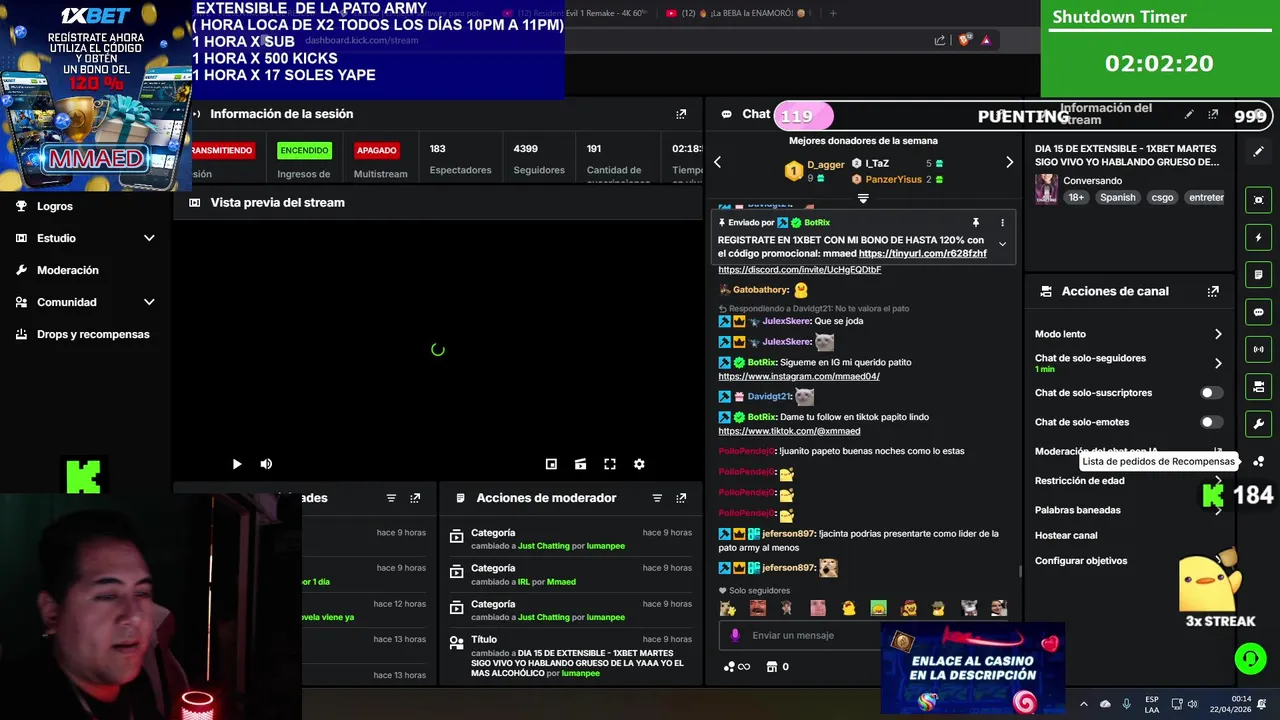Open Drops y recompensas in sidebar

tap(93, 334)
